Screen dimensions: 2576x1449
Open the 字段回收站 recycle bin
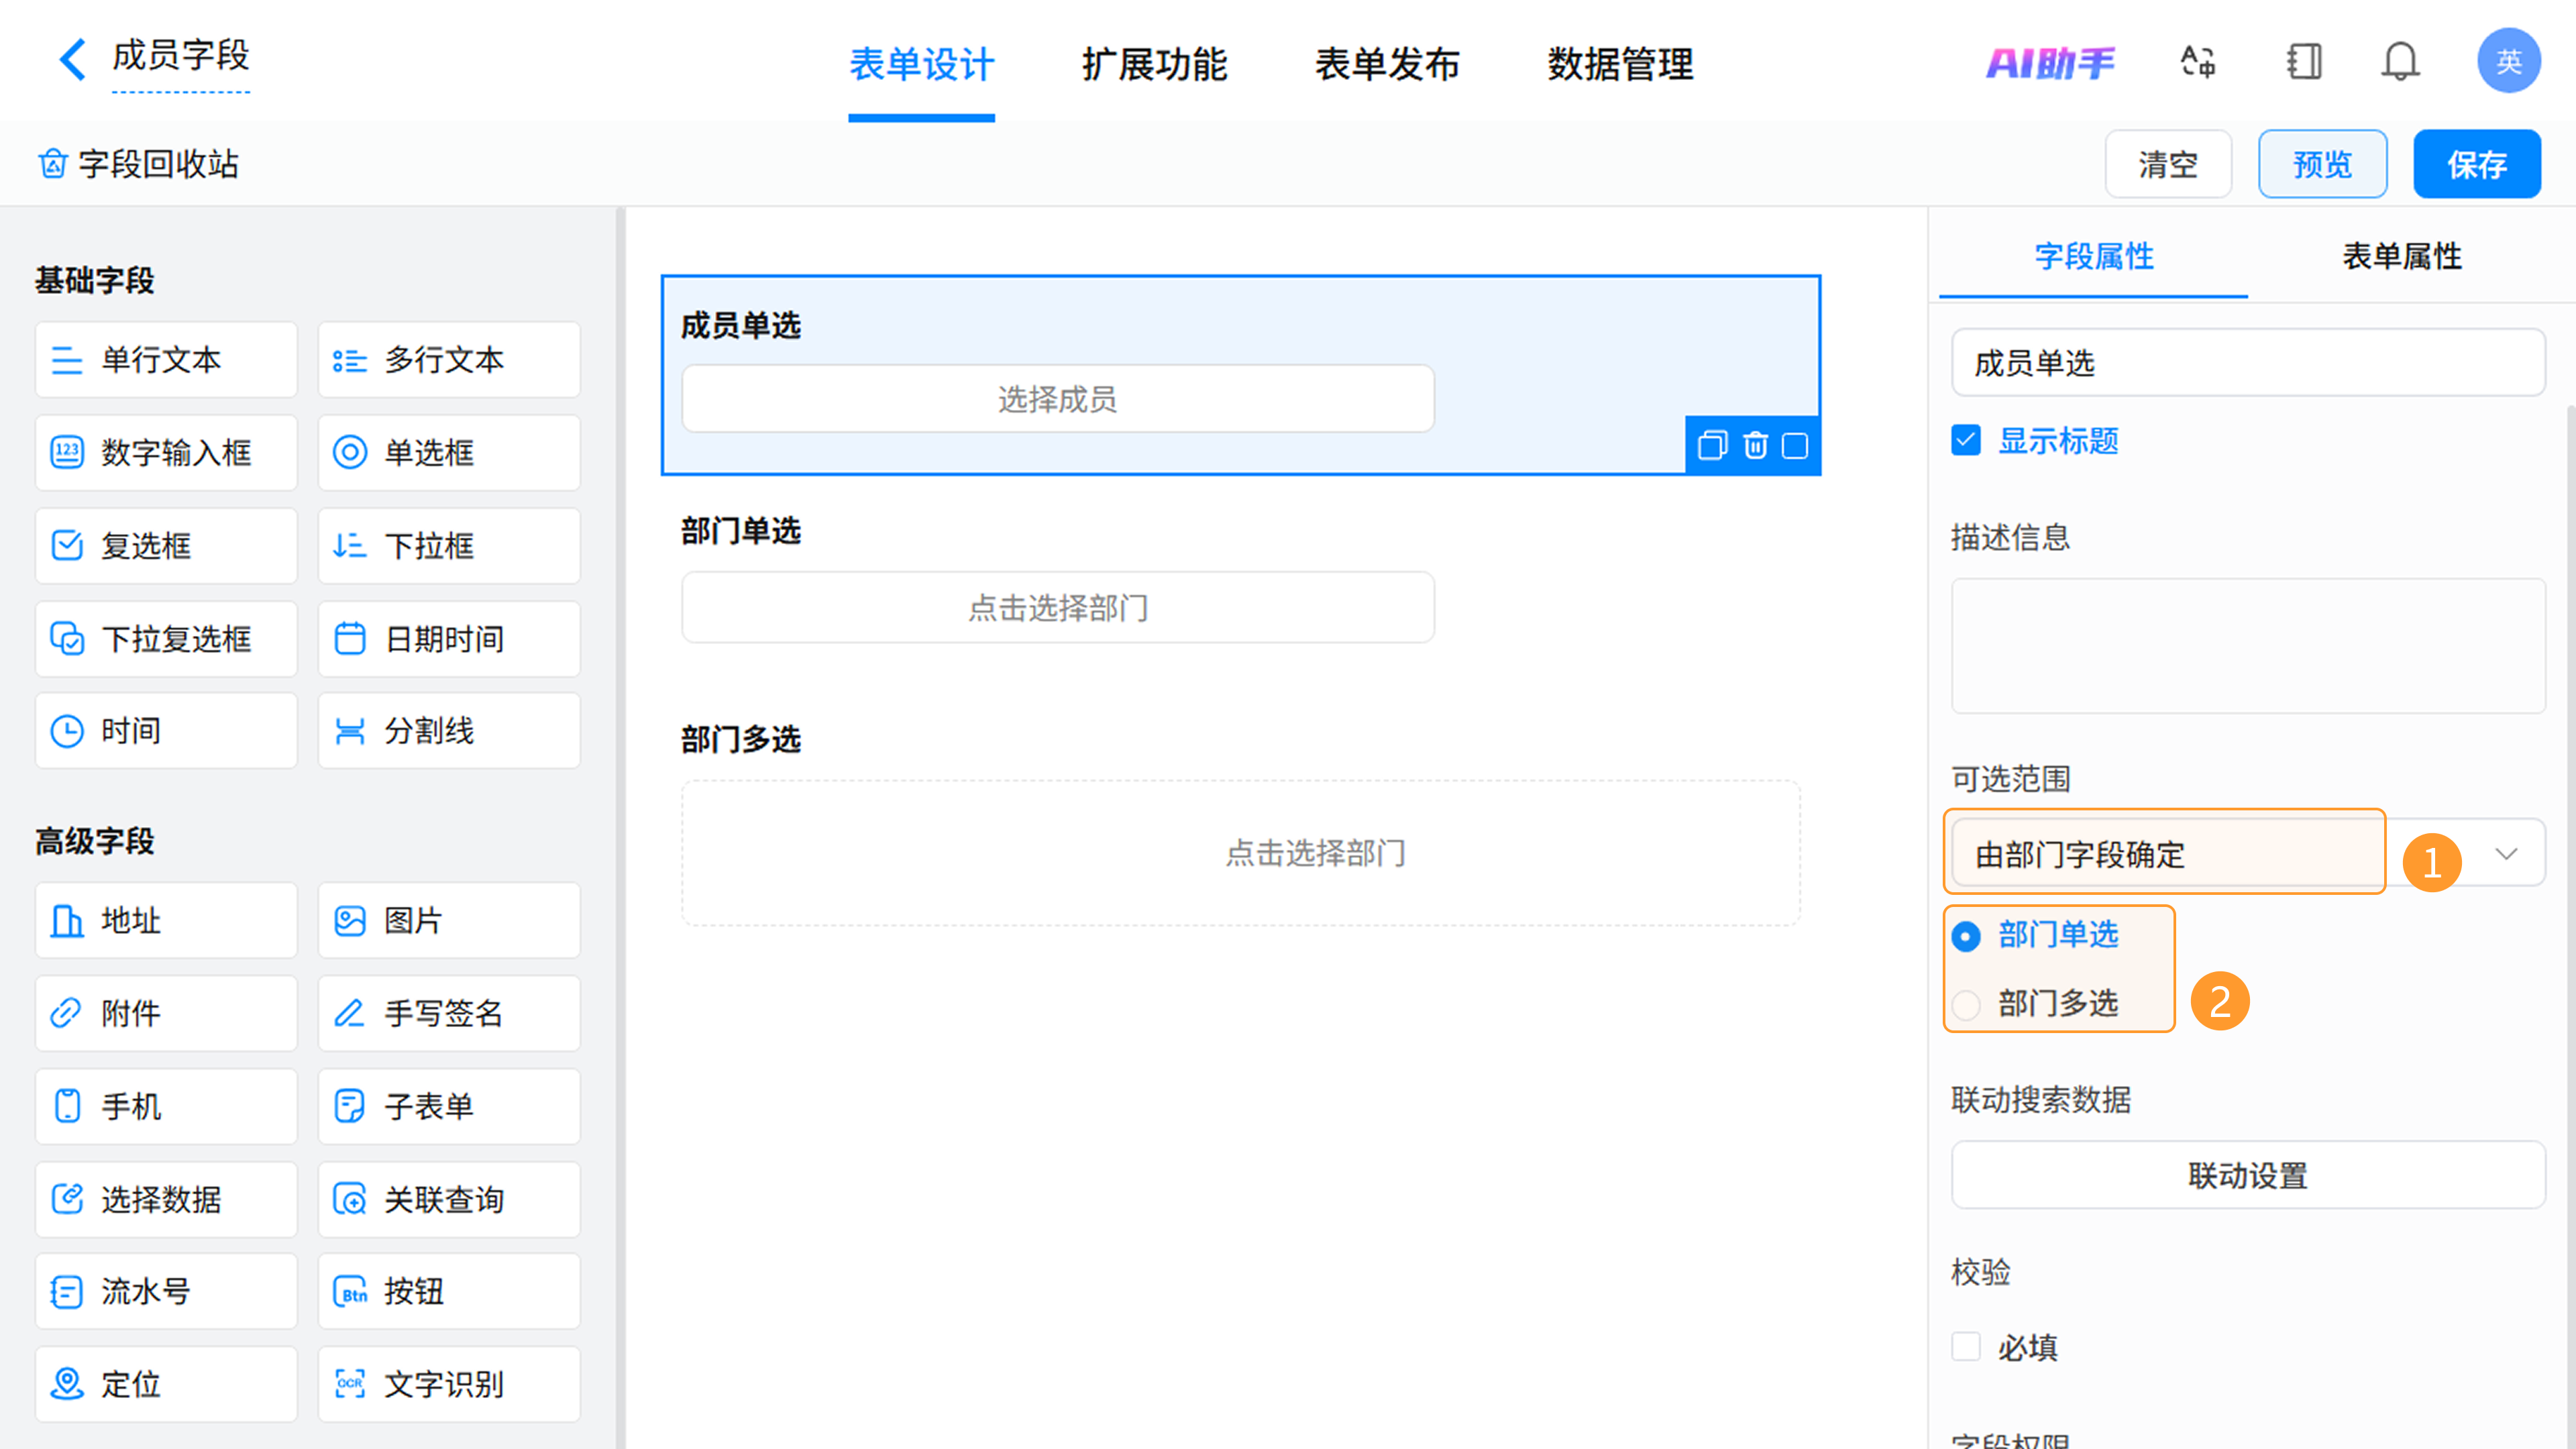pos(139,164)
